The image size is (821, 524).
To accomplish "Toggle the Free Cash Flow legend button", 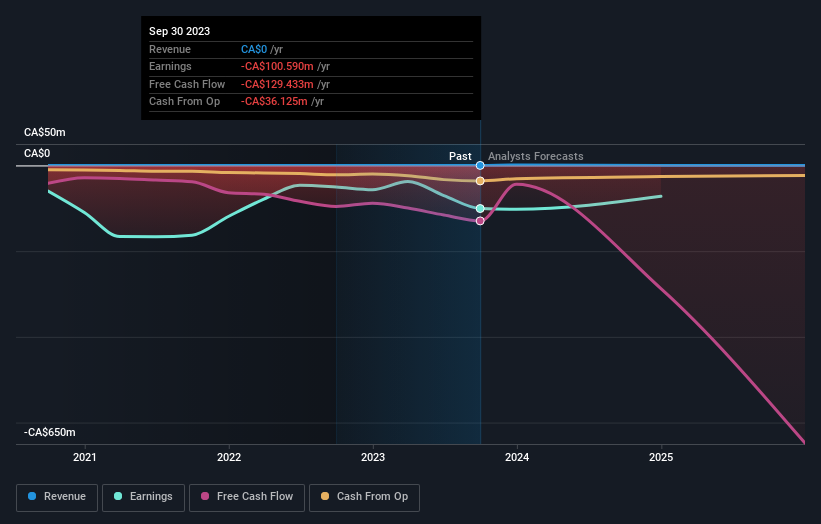I will click(247, 497).
